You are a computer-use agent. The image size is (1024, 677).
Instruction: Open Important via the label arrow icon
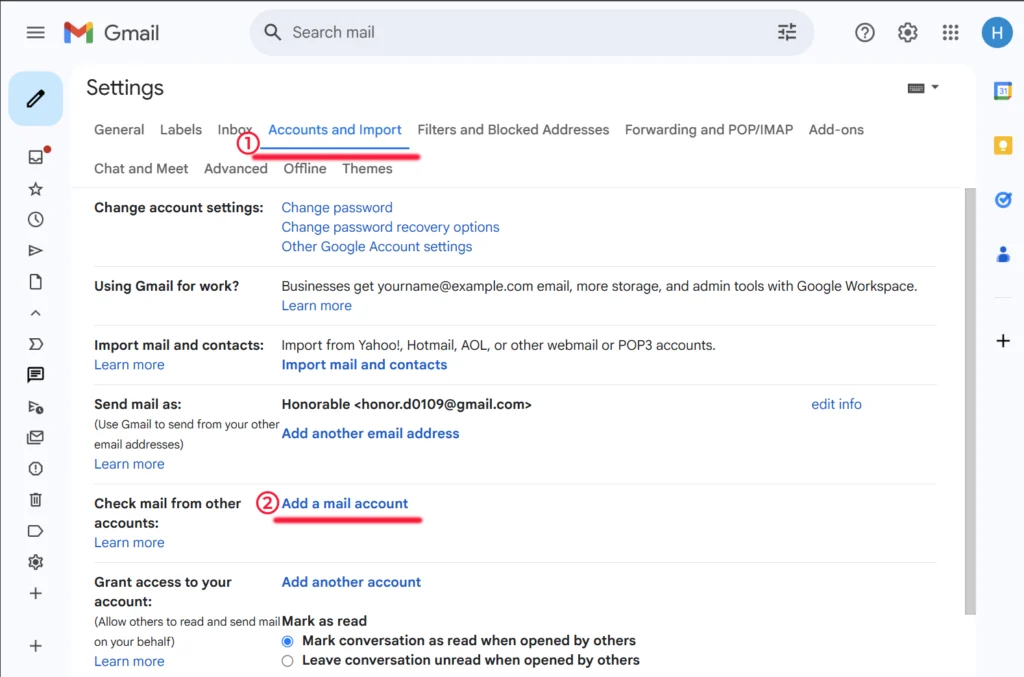(x=35, y=344)
